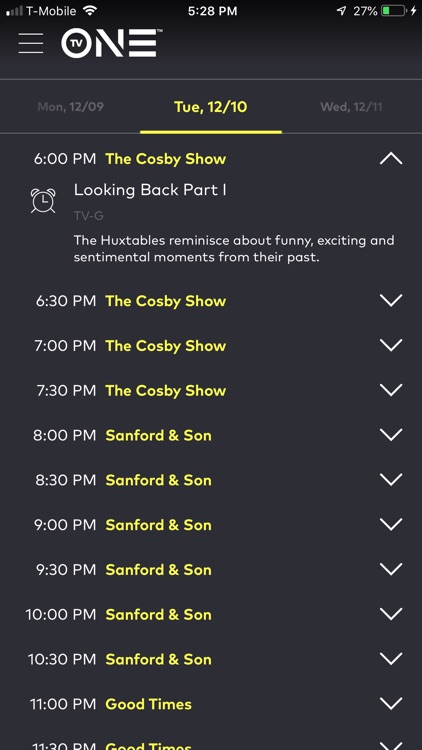Select the Tue, 12/10 tab
Screen dimensions: 422x750
(x=211, y=107)
